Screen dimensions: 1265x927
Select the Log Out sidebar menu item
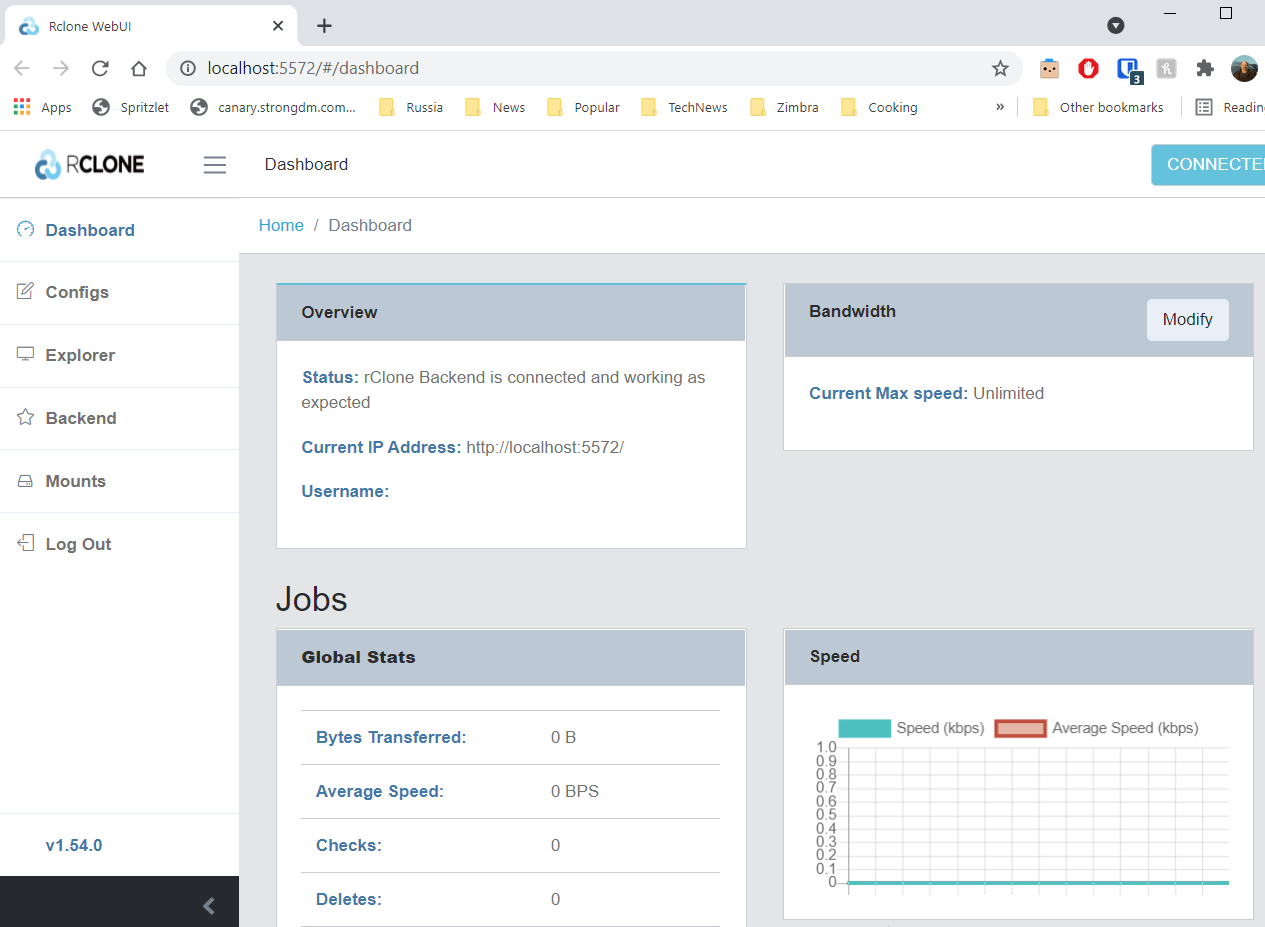tap(119, 544)
